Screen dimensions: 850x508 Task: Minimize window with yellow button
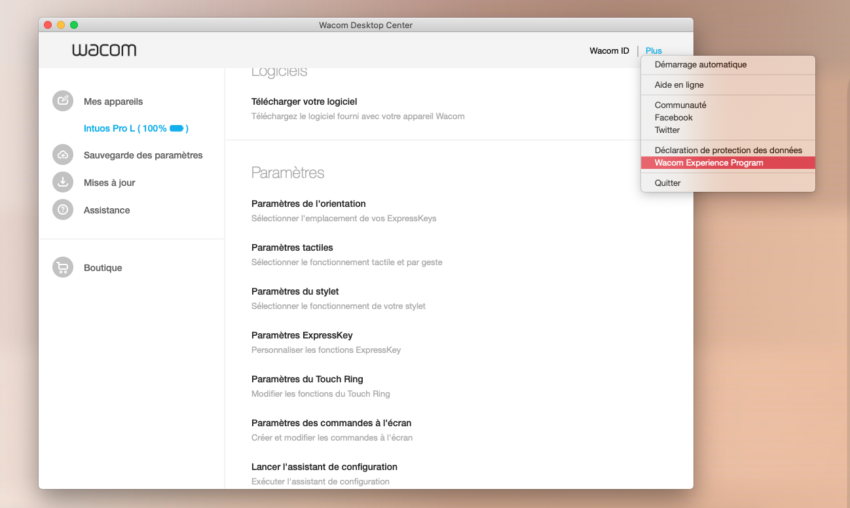(x=61, y=25)
